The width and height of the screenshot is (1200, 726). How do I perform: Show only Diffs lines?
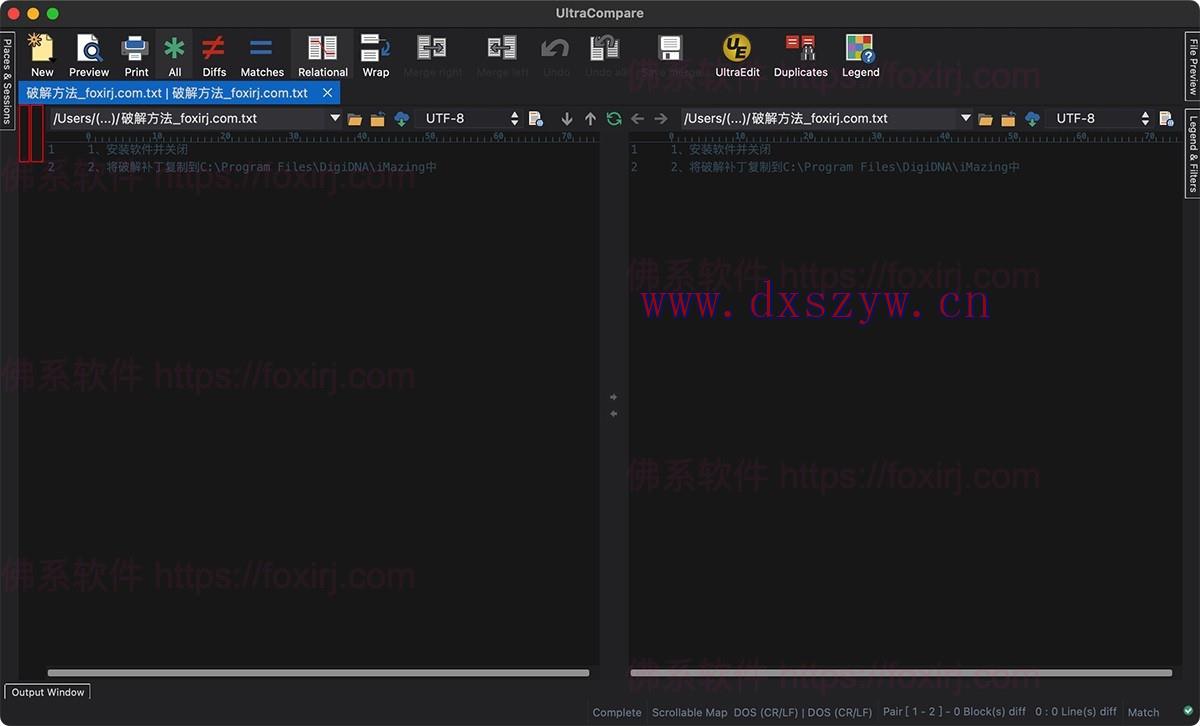[x=214, y=55]
